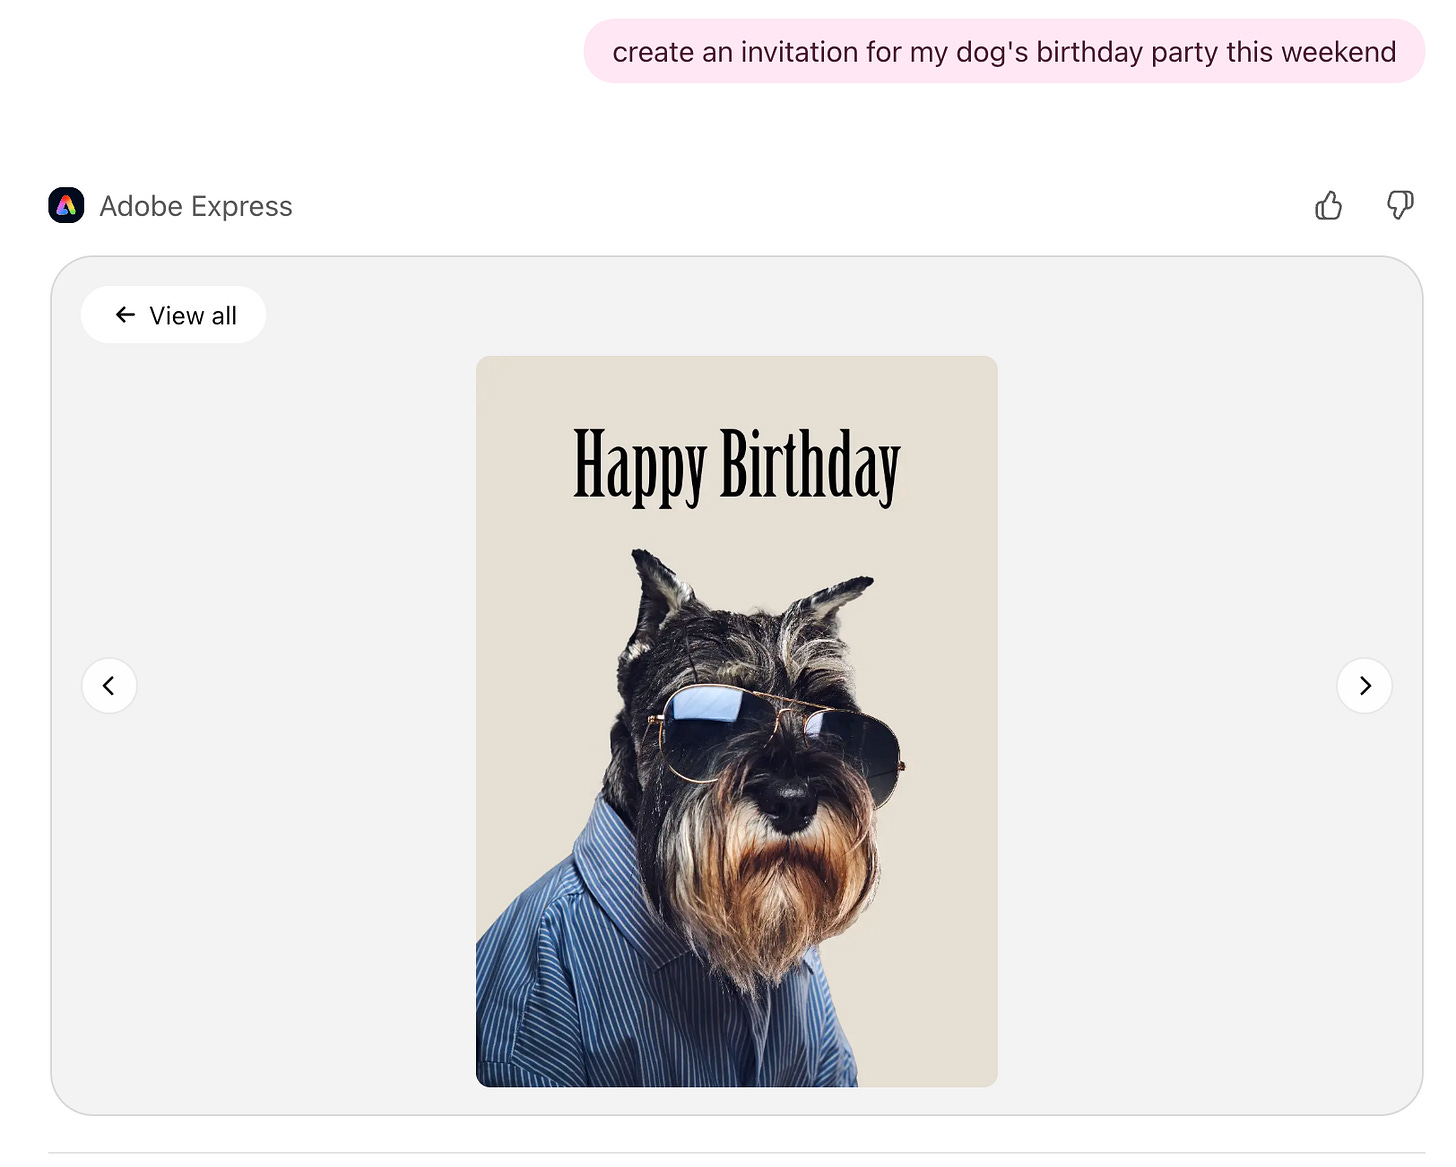This screenshot has width=1456, height=1167.
Task: Go back using the left carousel chevron
Action: pos(109,685)
